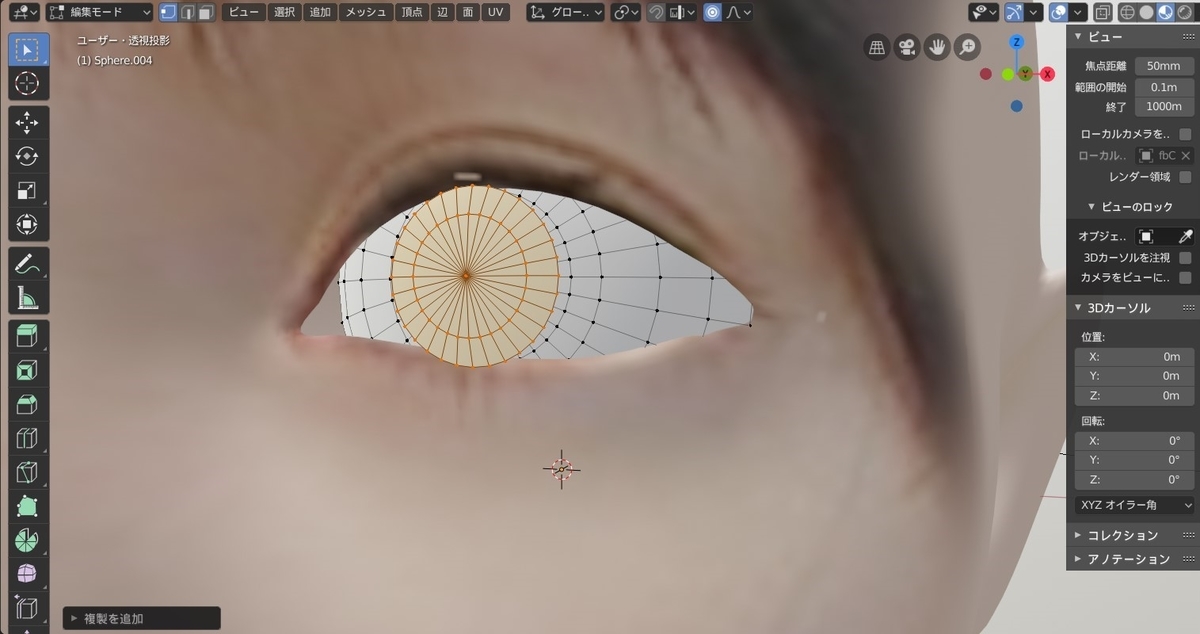Toggle snapping magnet

tap(656, 13)
